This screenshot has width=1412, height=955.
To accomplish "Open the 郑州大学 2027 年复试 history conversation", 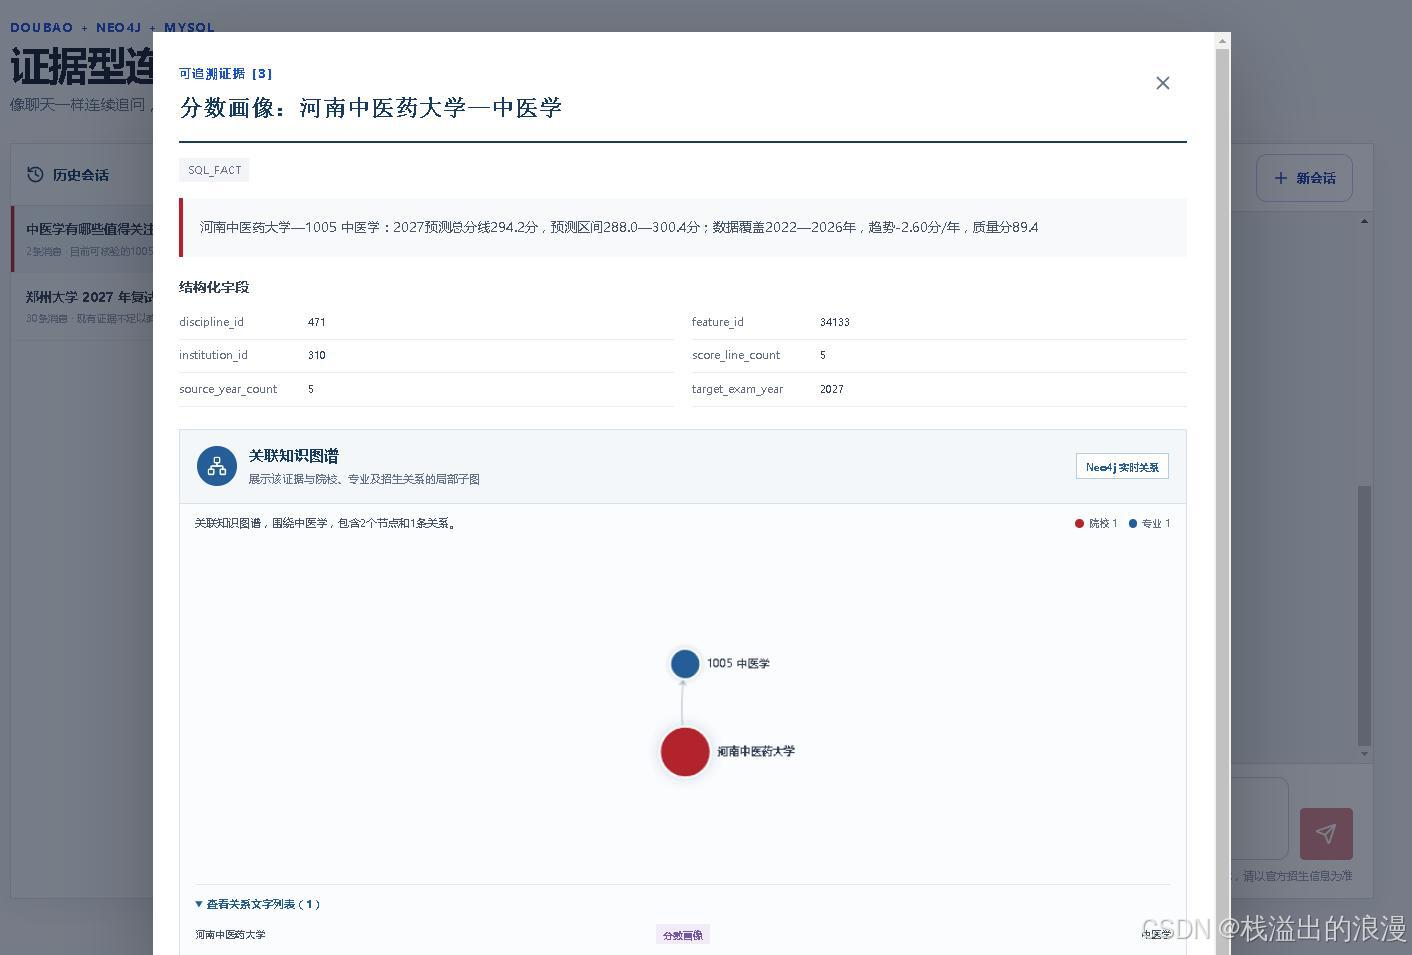I will [83, 306].
